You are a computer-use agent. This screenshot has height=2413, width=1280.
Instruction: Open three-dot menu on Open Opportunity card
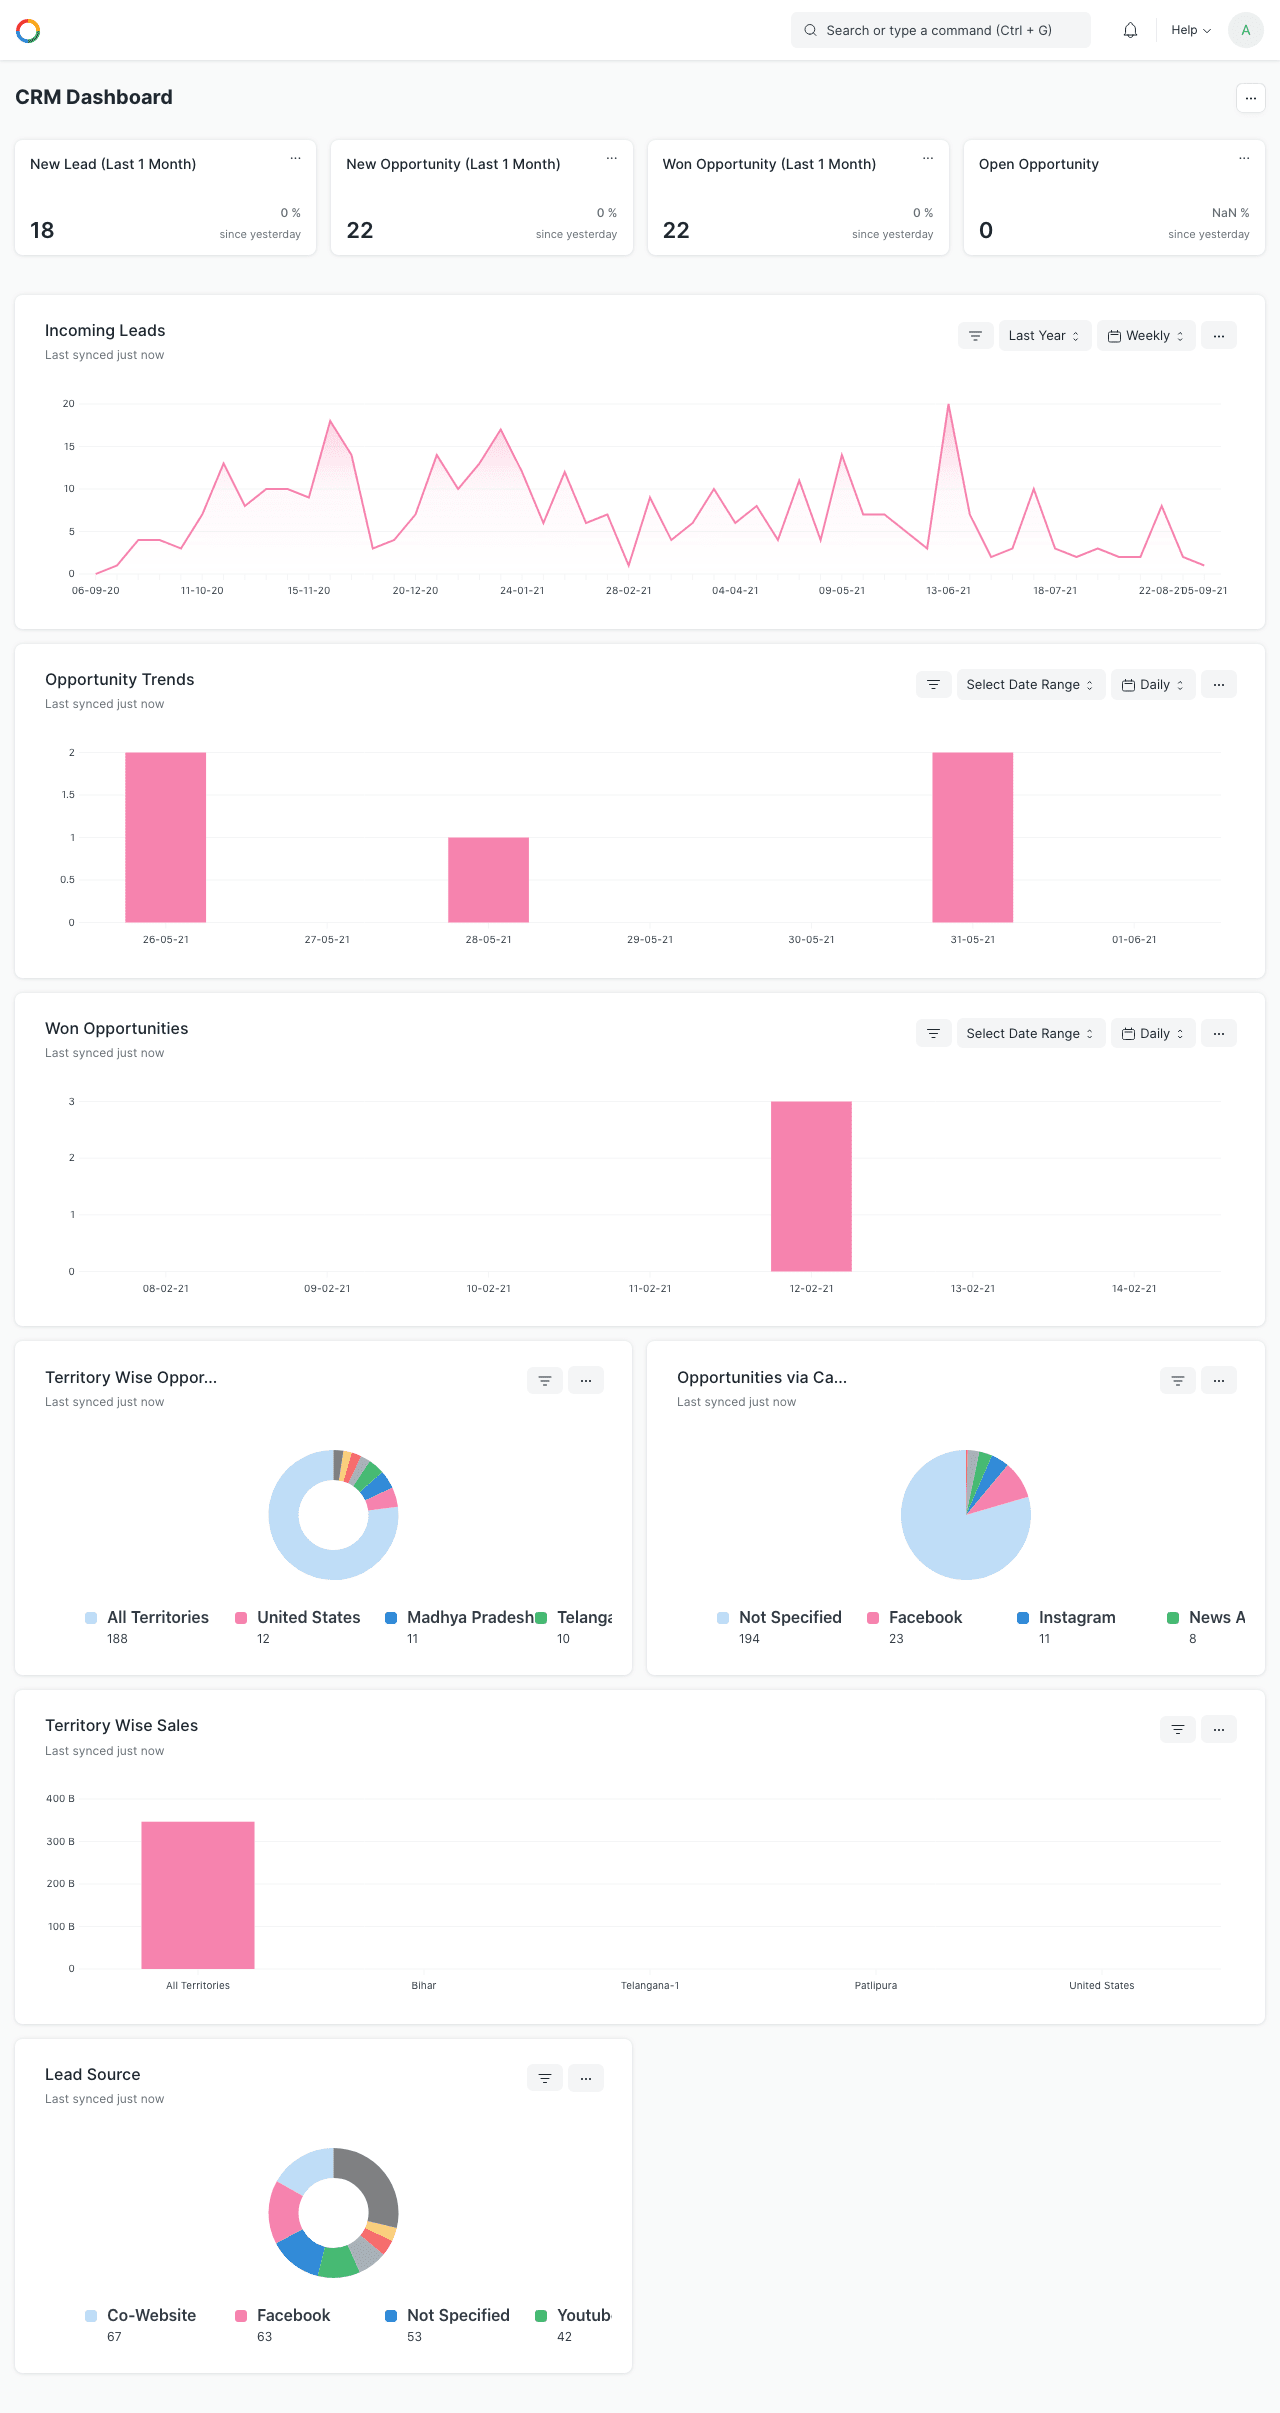[1244, 158]
